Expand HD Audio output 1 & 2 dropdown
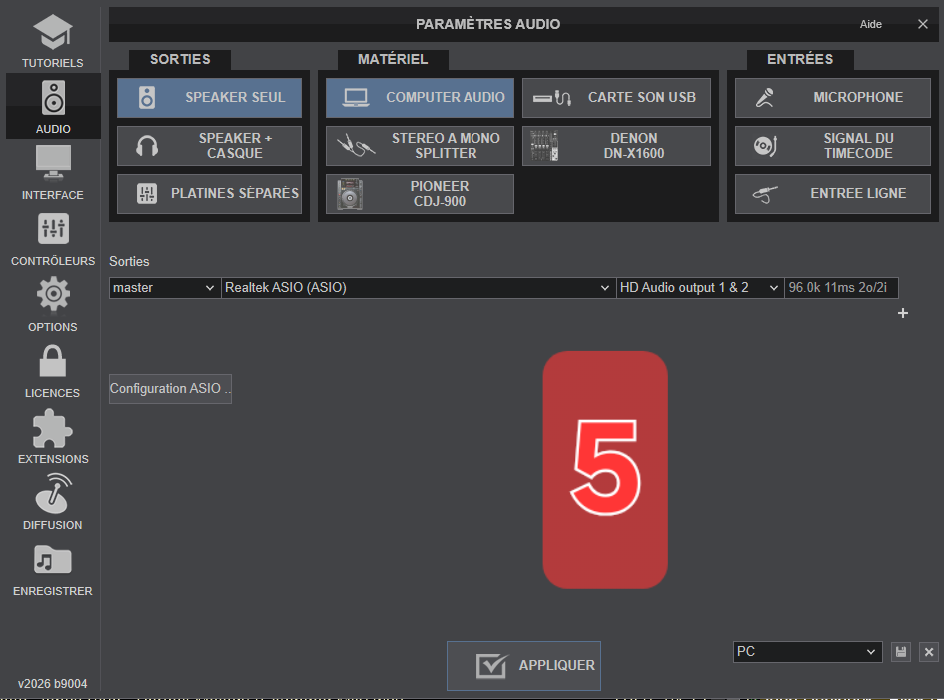This screenshot has width=944, height=700. click(x=699, y=288)
